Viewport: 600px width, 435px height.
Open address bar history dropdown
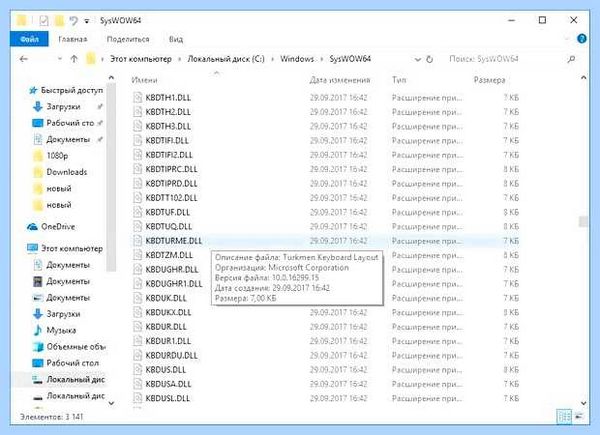tap(417, 59)
